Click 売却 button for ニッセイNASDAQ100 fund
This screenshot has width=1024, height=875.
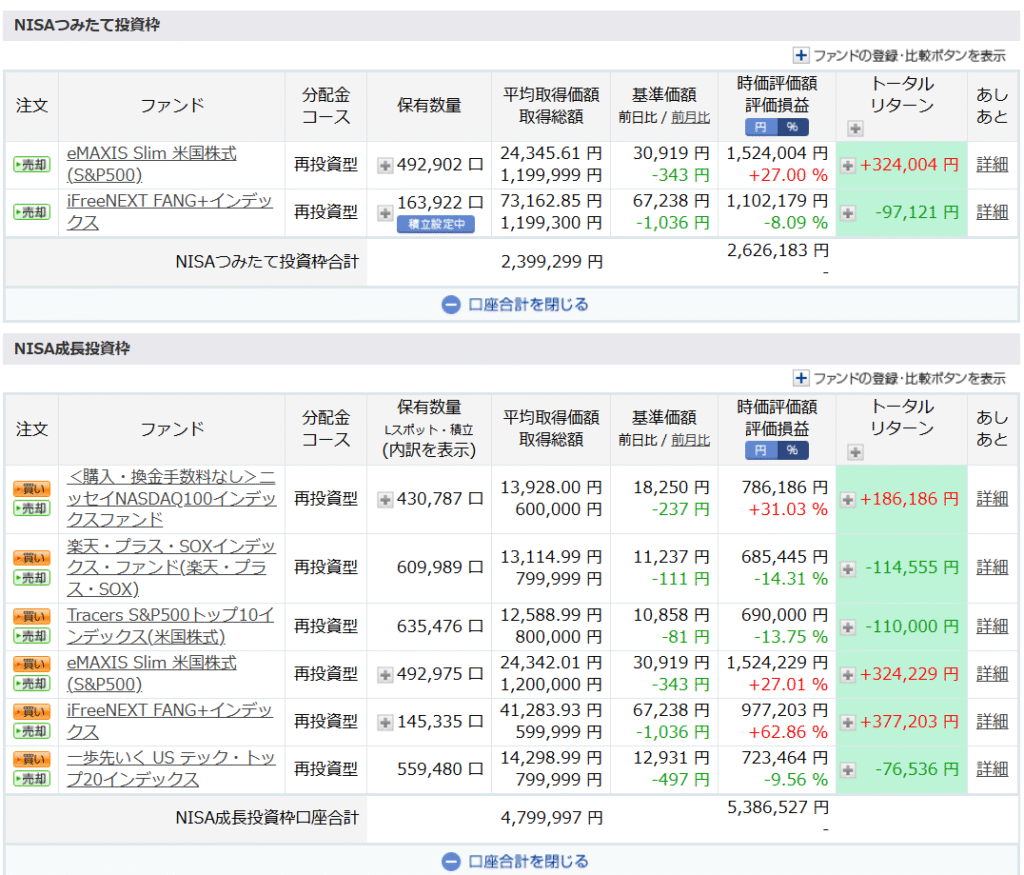coord(31,508)
